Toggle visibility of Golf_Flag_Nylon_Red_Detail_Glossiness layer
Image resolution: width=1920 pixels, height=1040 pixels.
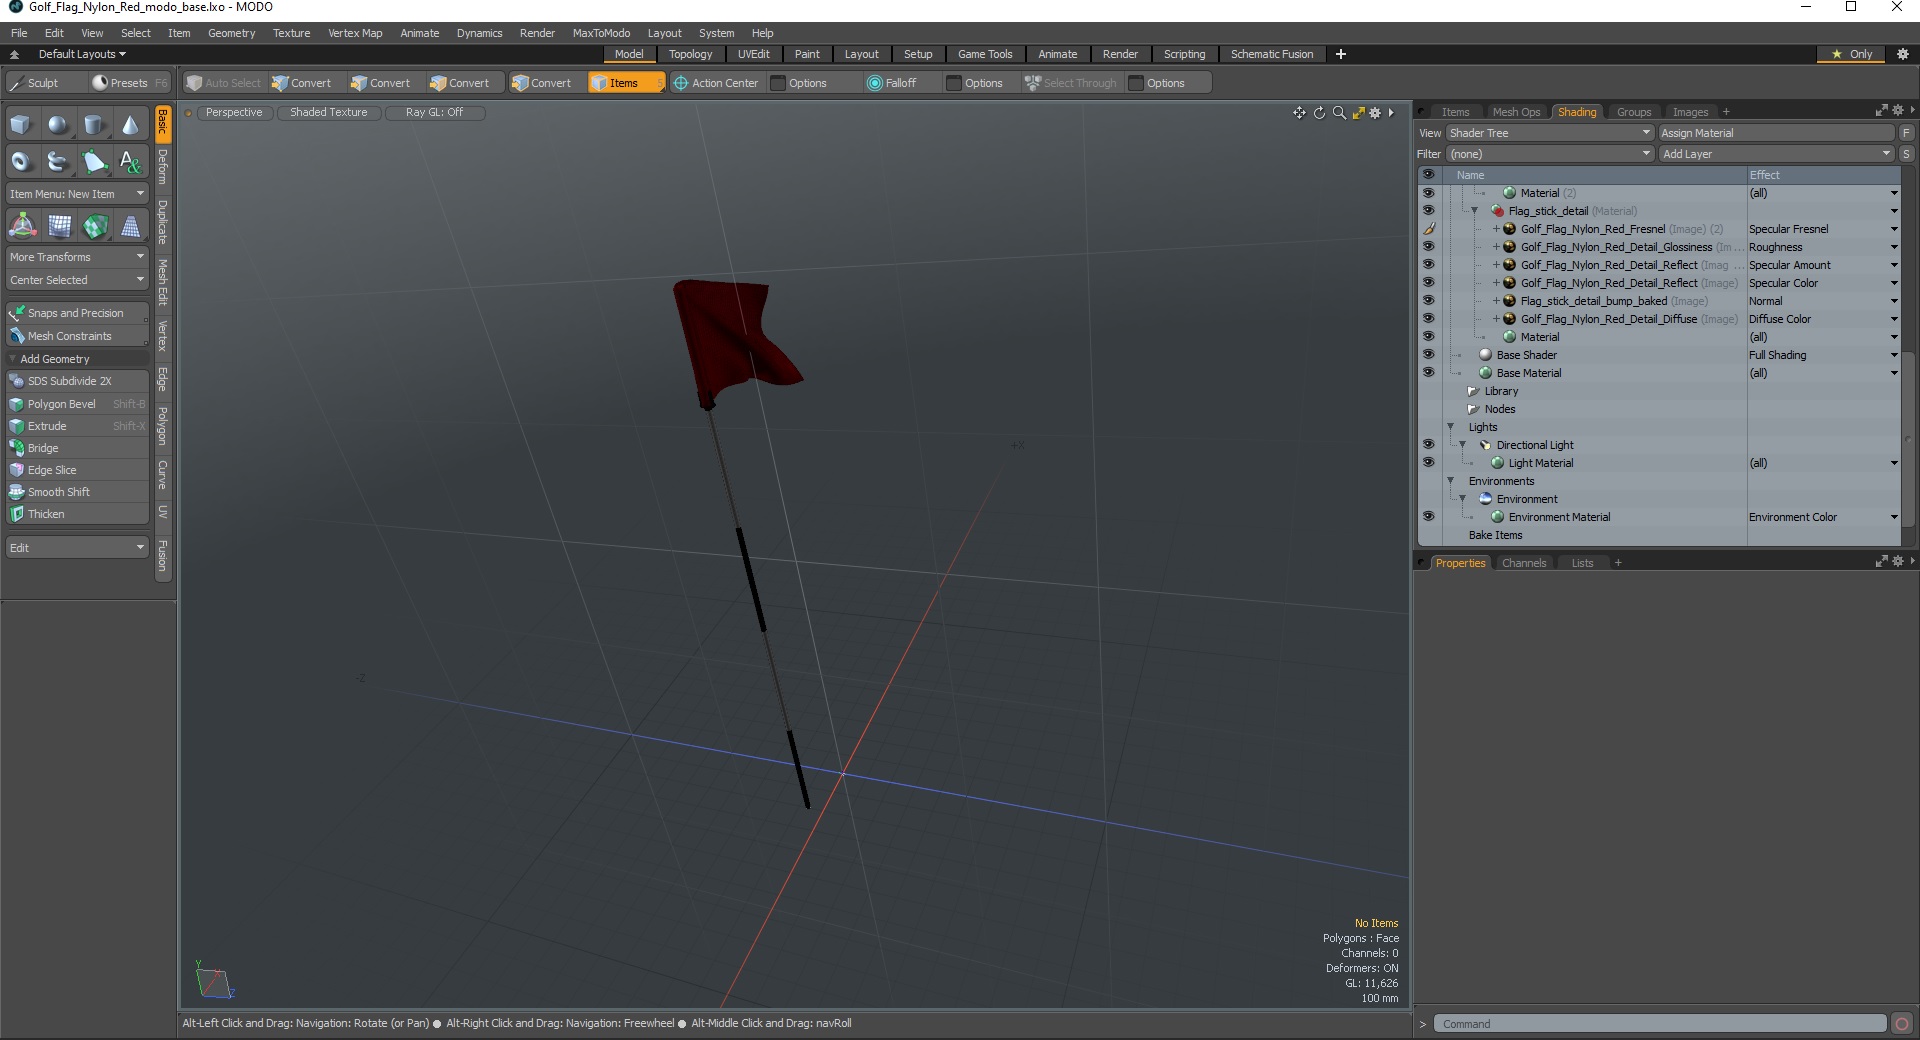click(x=1428, y=247)
